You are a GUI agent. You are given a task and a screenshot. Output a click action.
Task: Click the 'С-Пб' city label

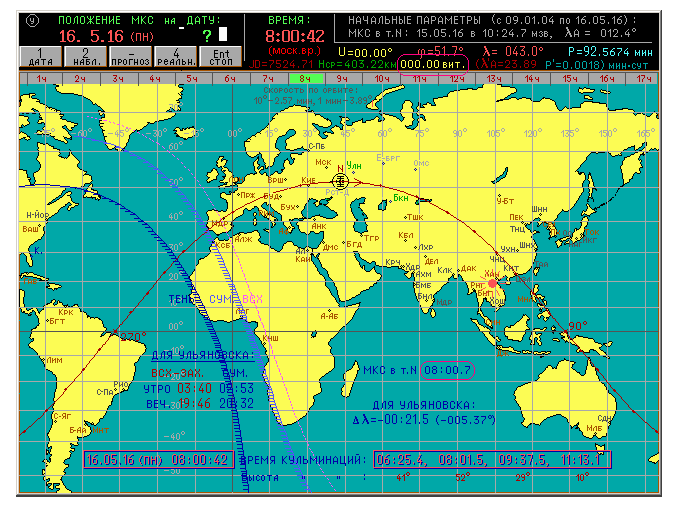point(317,146)
